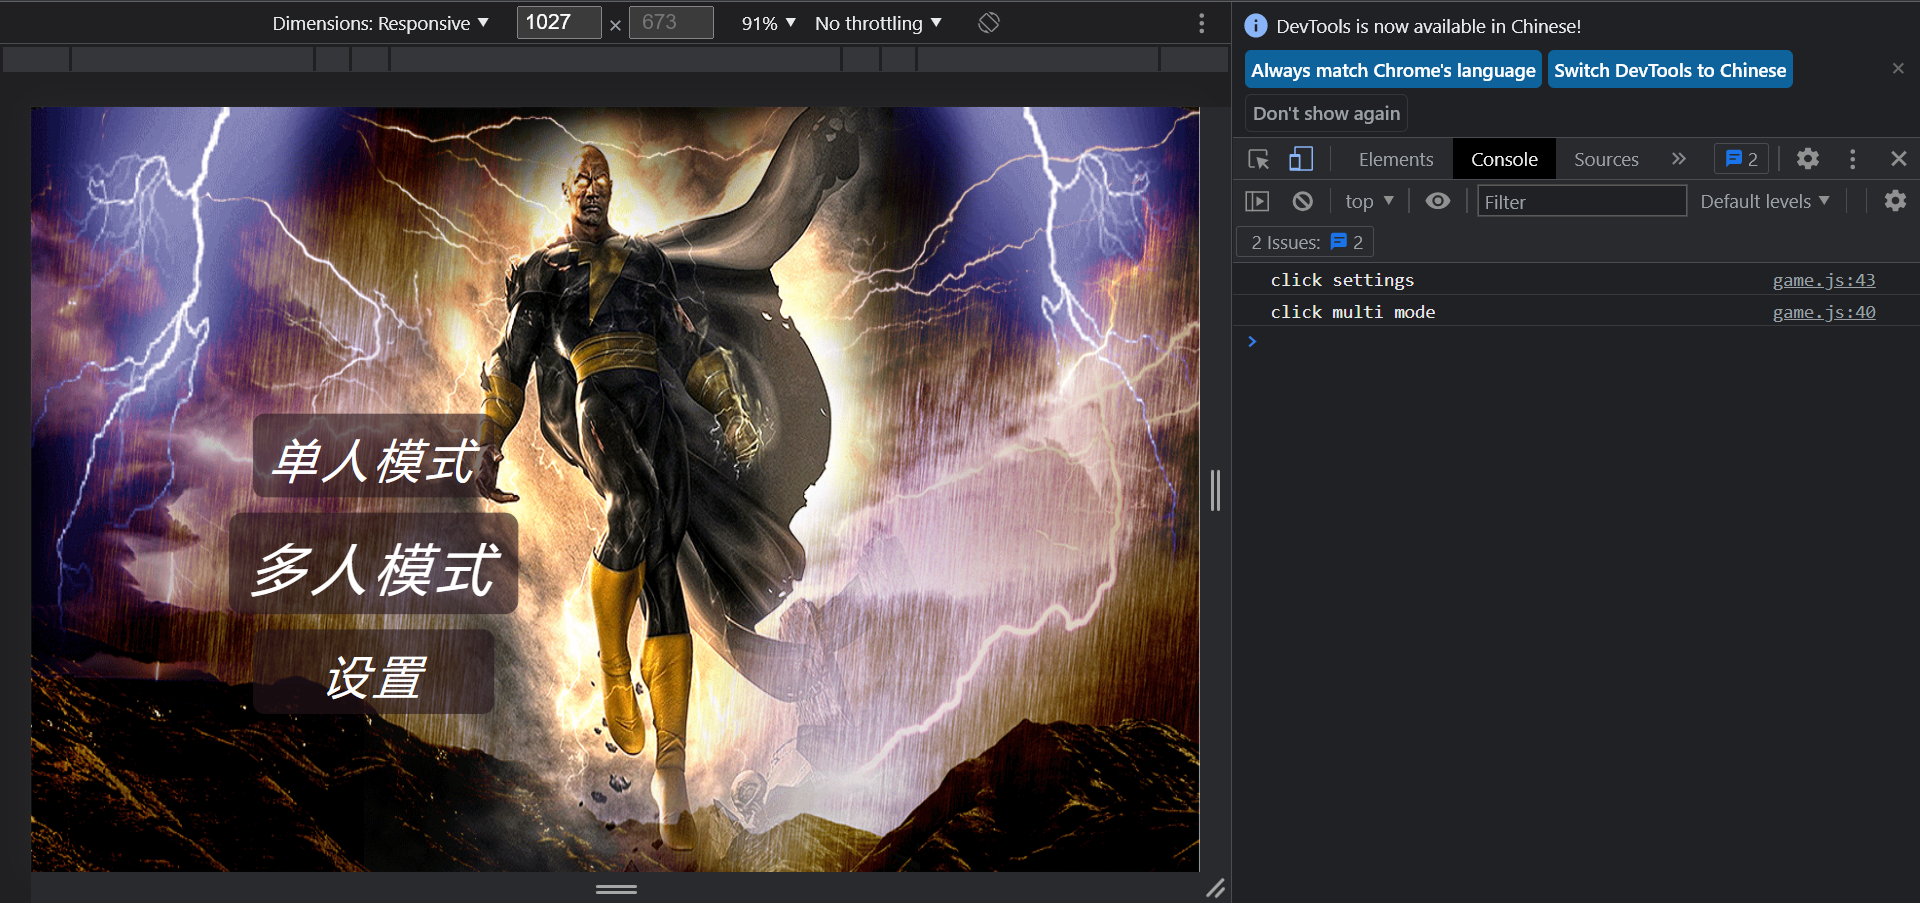Expand the Default levels dropdown
This screenshot has height=903, width=1920.
(1765, 201)
